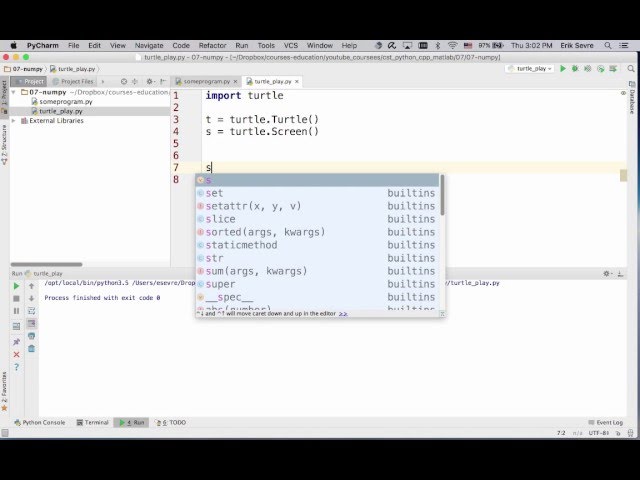640x480 pixels.
Task: Open the Event Log
Action: click(606, 422)
